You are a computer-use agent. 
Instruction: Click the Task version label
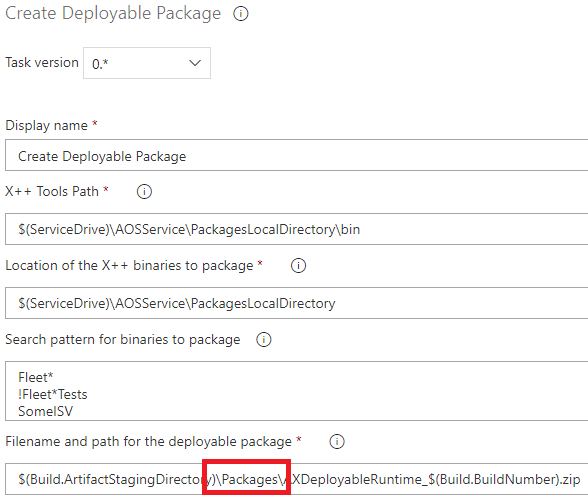(x=42, y=62)
